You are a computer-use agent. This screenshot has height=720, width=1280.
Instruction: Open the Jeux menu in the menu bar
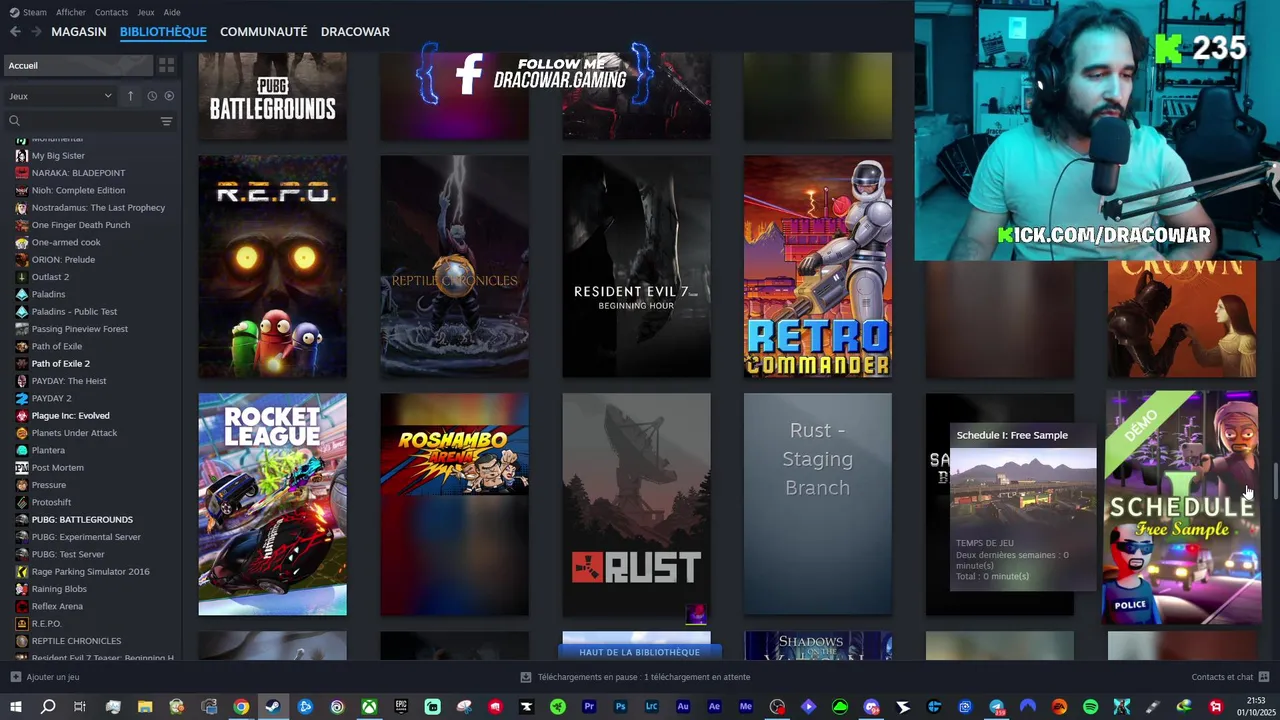click(146, 12)
